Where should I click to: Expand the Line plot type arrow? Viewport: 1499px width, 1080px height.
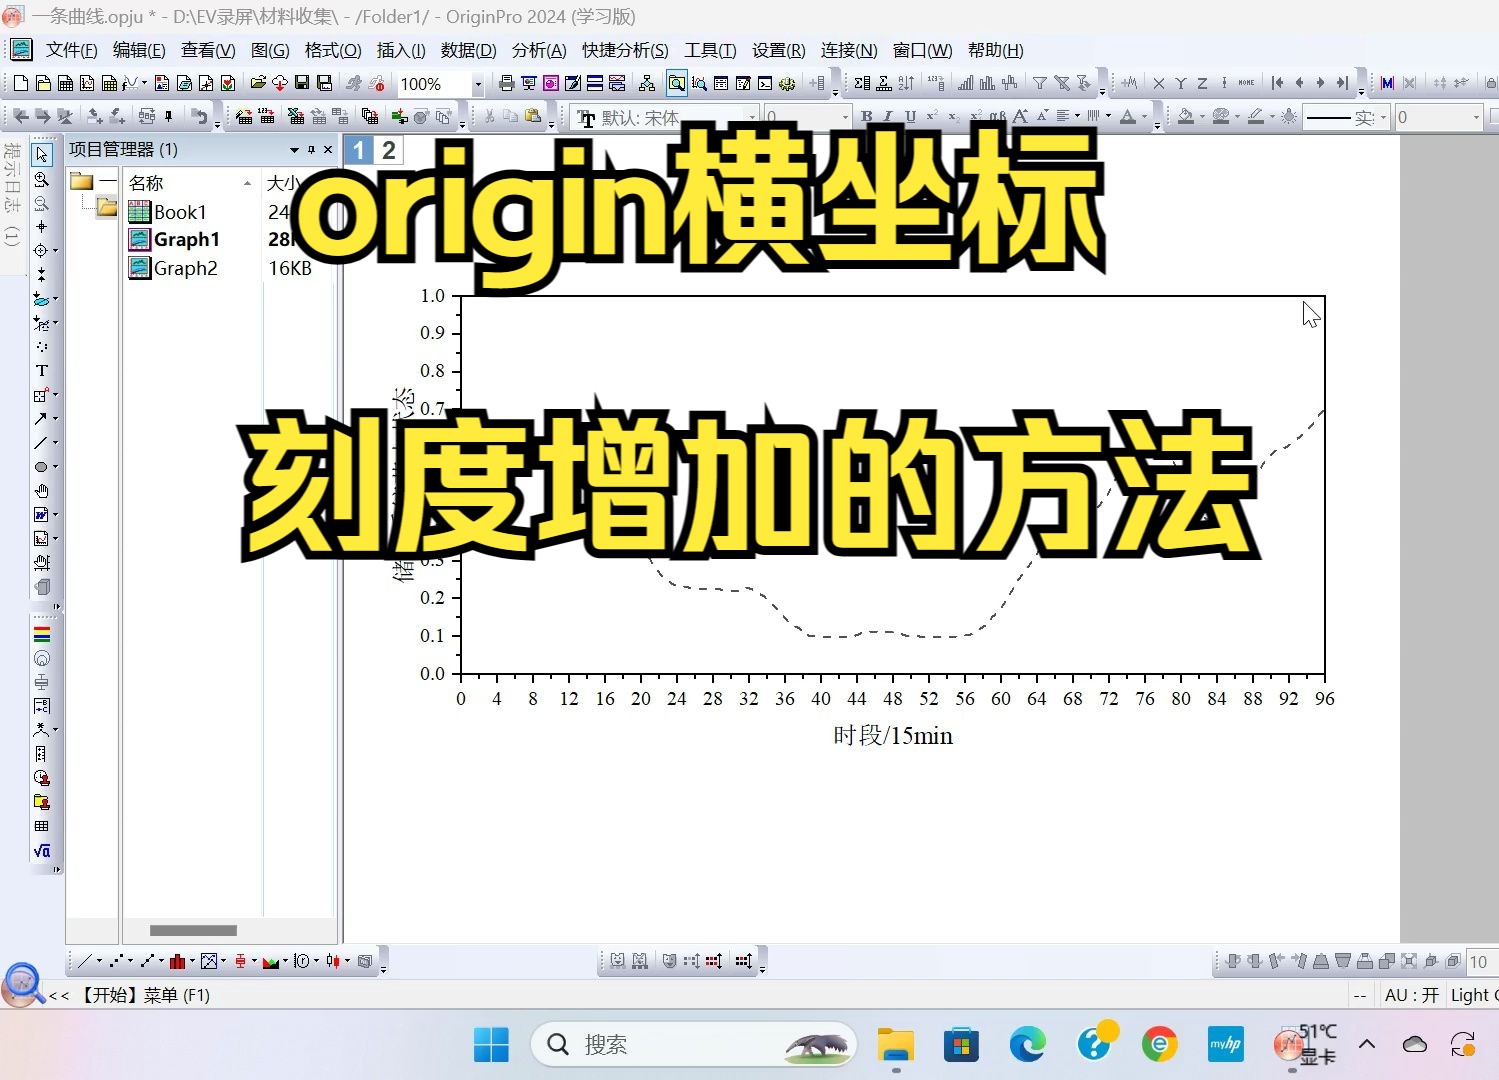98,961
